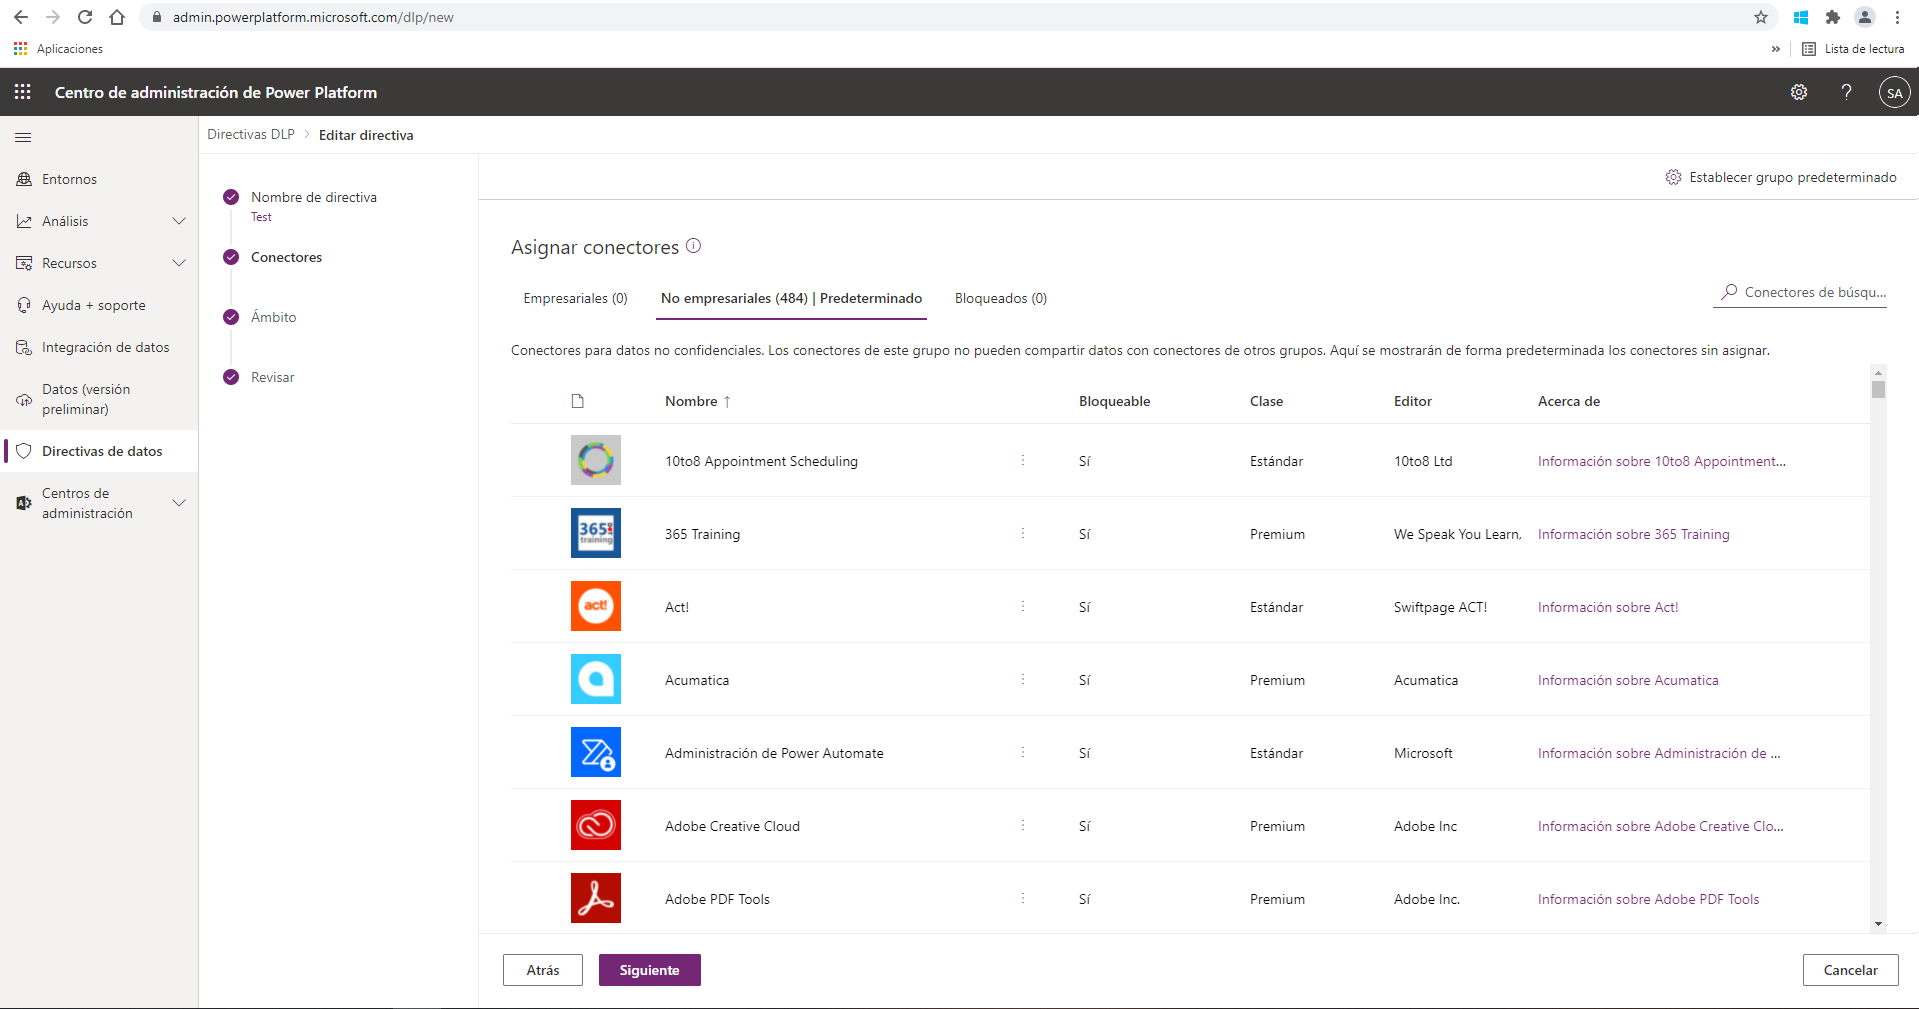Open Información sobre Act! link
This screenshot has height=1009, width=1919.
[x=1608, y=607]
